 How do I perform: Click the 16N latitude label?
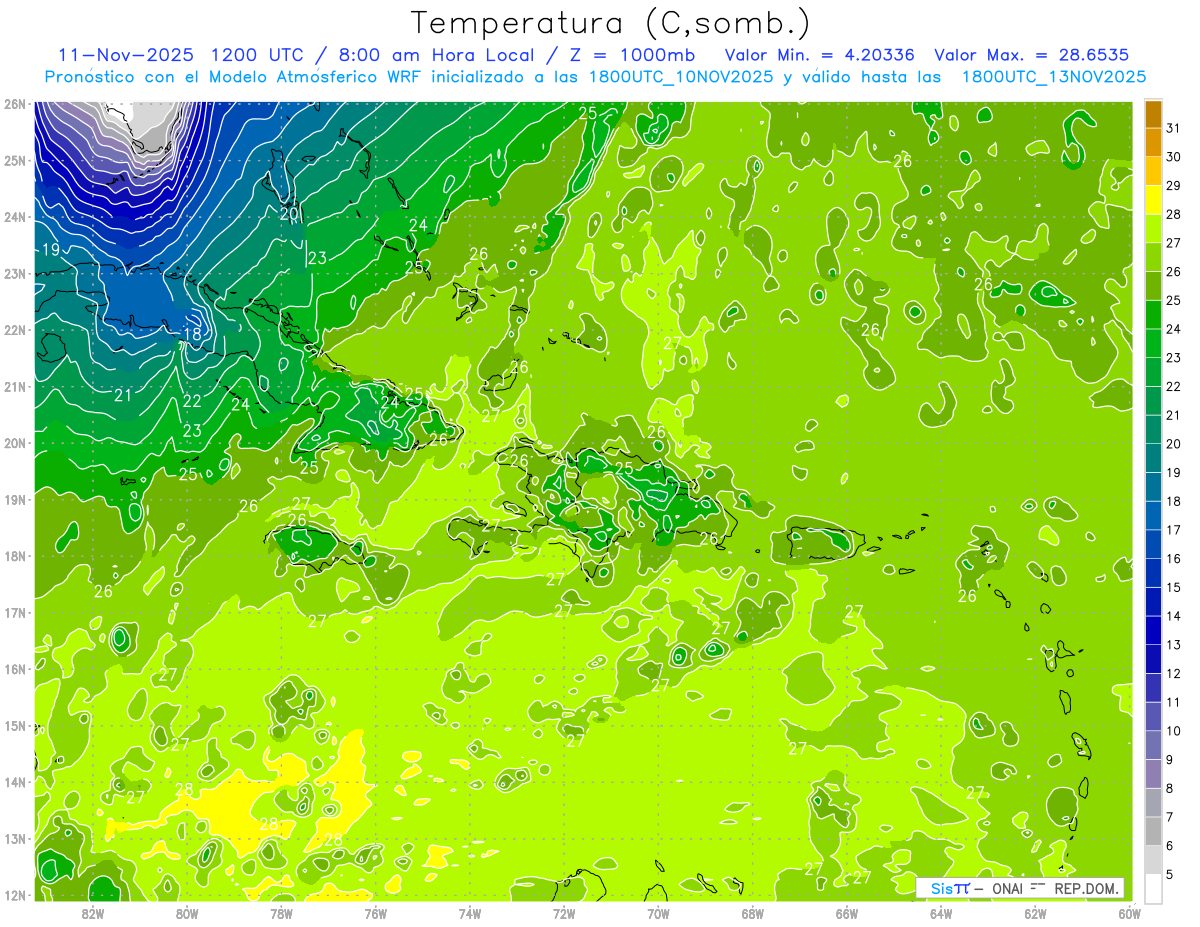tap(14, 669)
